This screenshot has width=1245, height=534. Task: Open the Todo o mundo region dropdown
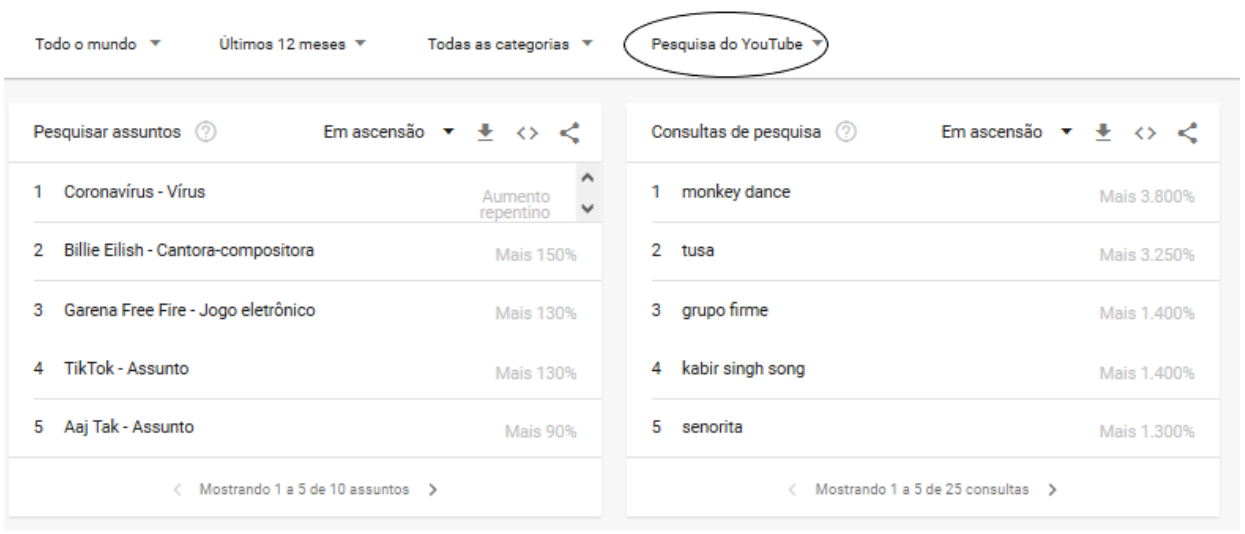pos(98,44)
